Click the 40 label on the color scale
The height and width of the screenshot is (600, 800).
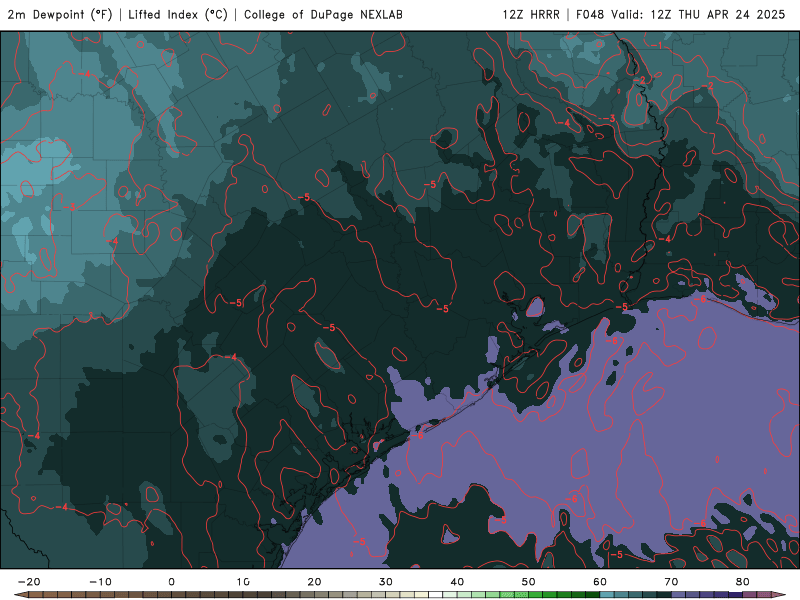[x=457, y=582]
